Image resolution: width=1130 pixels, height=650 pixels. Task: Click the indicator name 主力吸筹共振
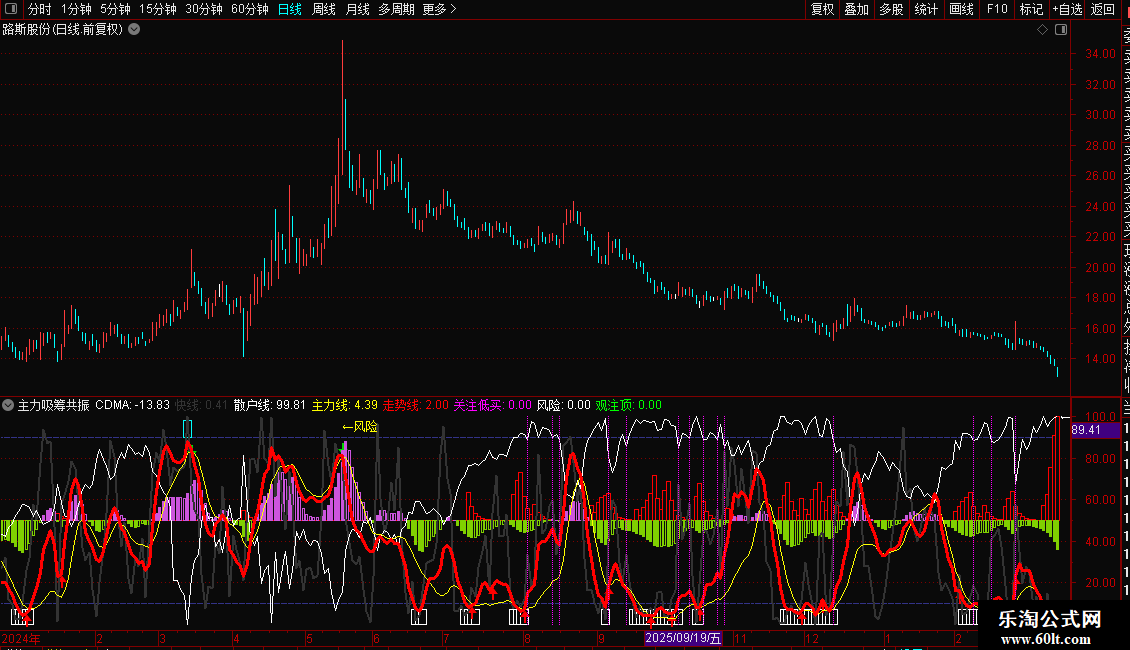pos(53,405)
